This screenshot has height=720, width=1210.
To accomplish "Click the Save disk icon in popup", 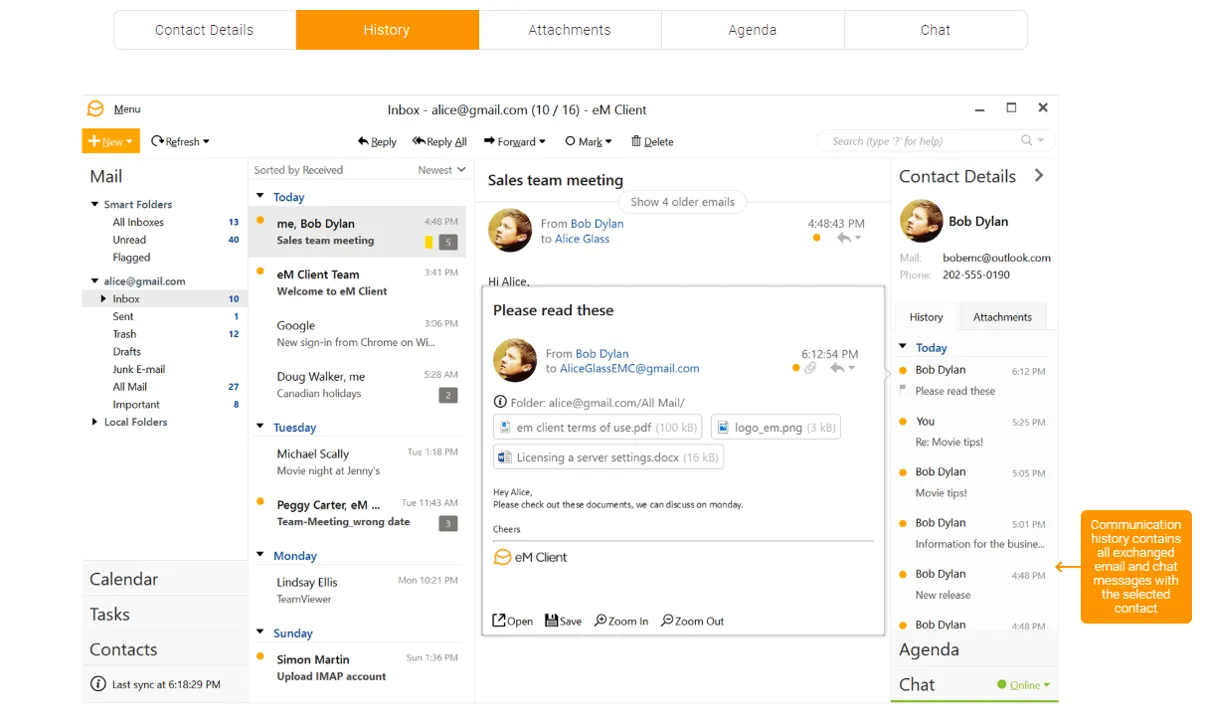I will [551, 621].
